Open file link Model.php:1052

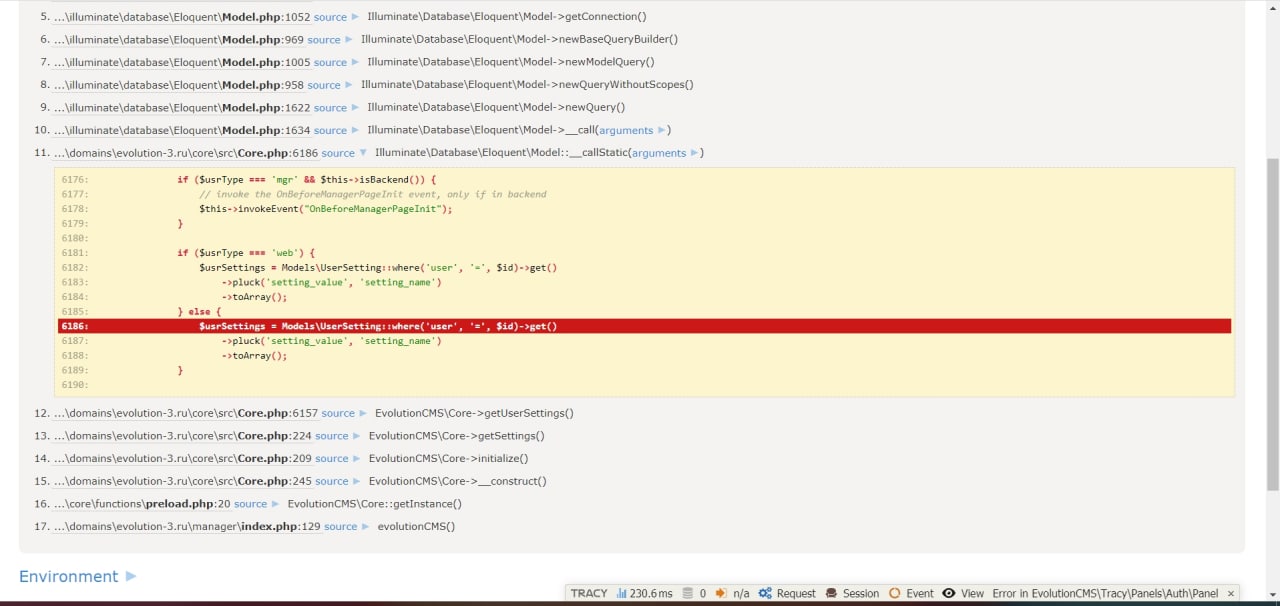[x=182, y=17]
